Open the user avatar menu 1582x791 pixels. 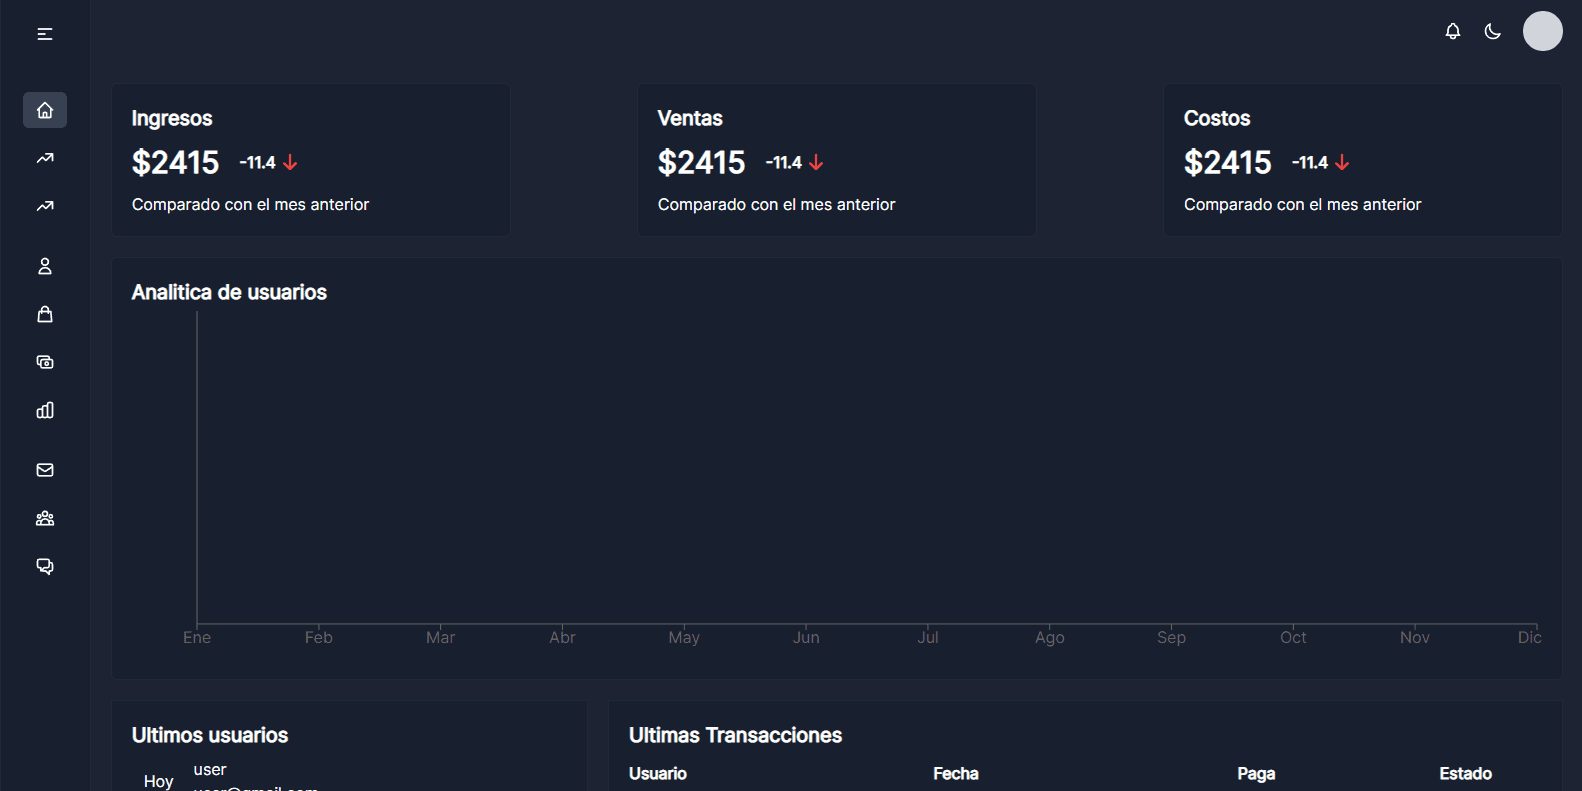click(1542, 31)
